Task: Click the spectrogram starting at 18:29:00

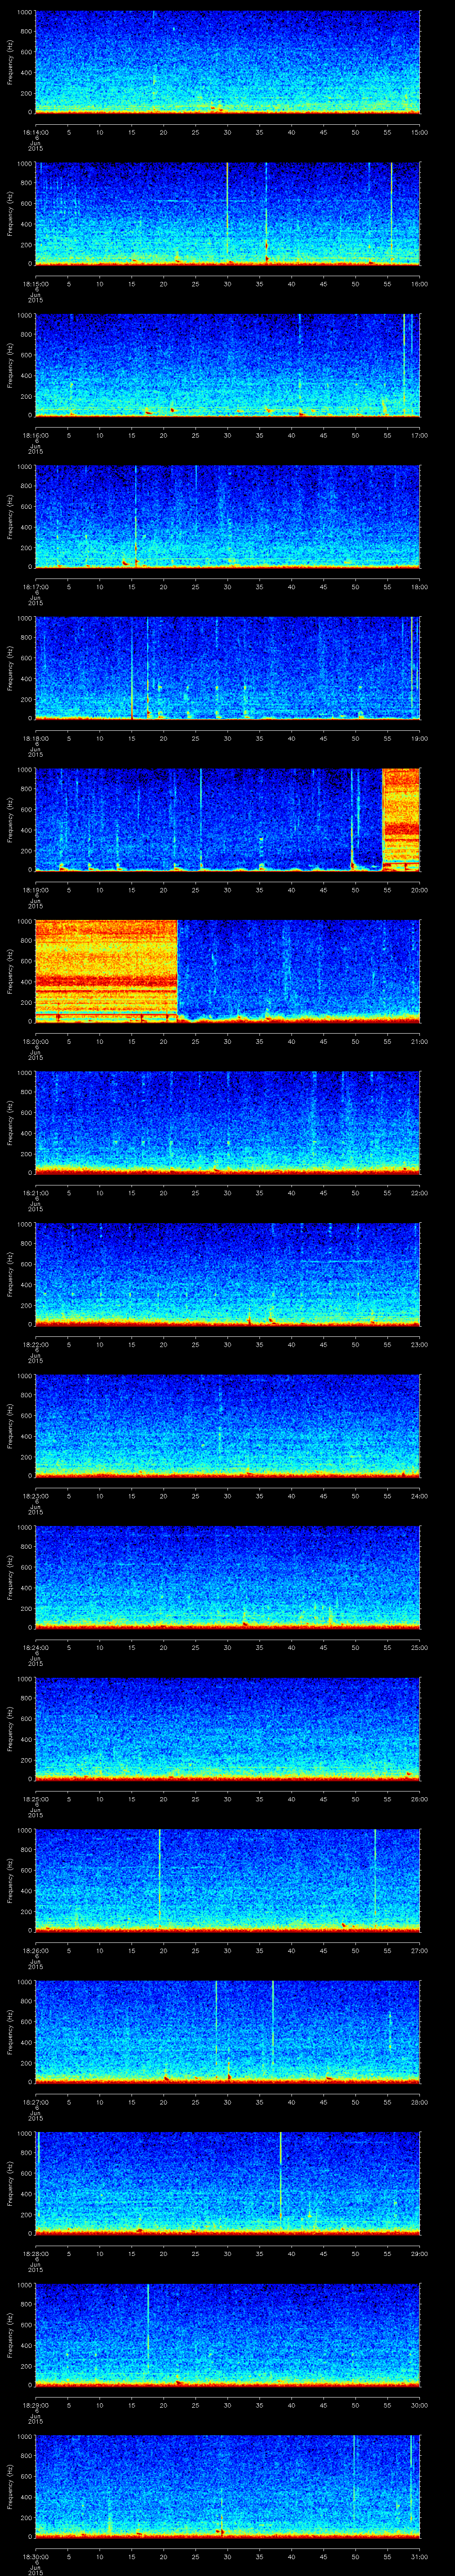Action: 228,2334
